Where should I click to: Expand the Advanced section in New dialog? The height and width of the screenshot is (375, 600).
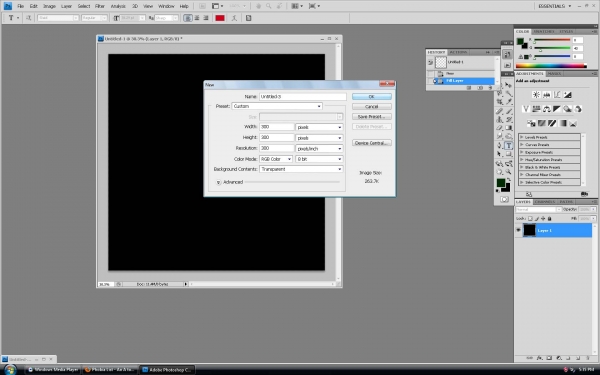click(x=218, y=182)
